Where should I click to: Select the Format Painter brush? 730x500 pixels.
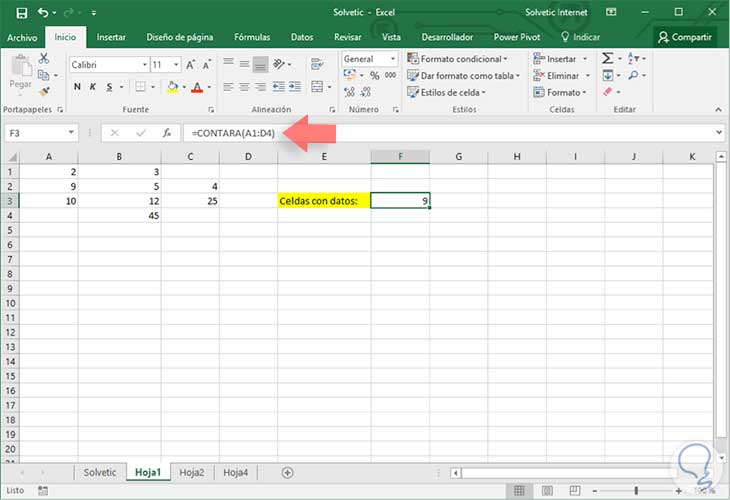(x=44, y=92)
